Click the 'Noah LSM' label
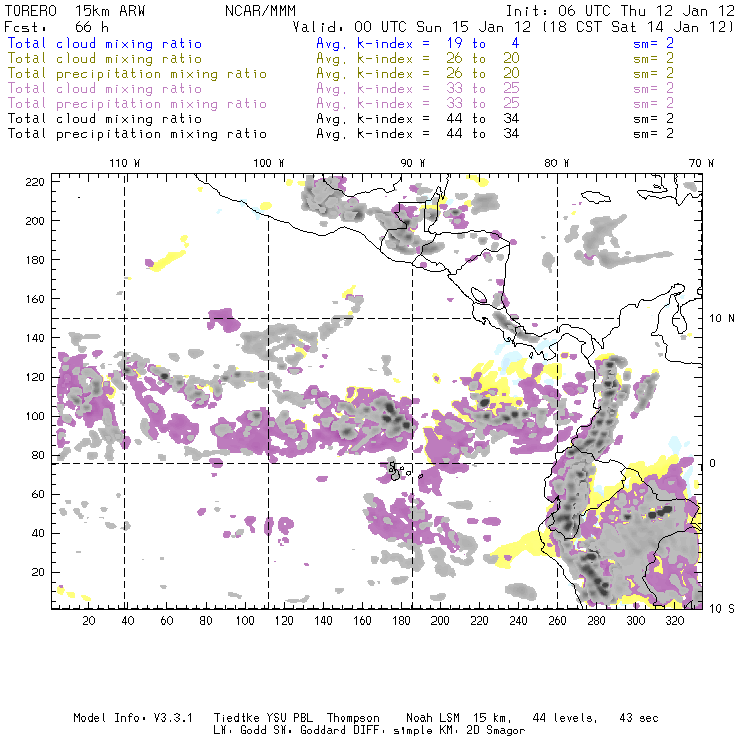Screen dimensions: 740x740 tap(433, 718)
